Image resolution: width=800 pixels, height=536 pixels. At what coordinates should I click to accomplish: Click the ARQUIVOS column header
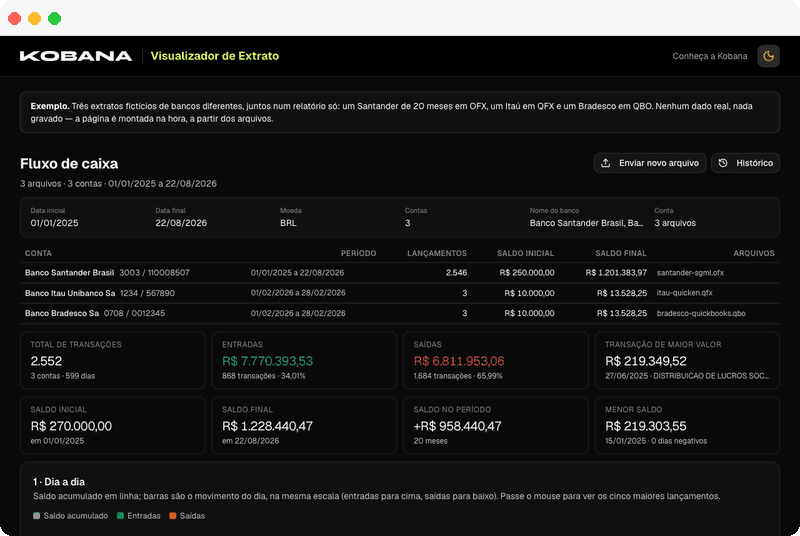click(x=754, y=253)
